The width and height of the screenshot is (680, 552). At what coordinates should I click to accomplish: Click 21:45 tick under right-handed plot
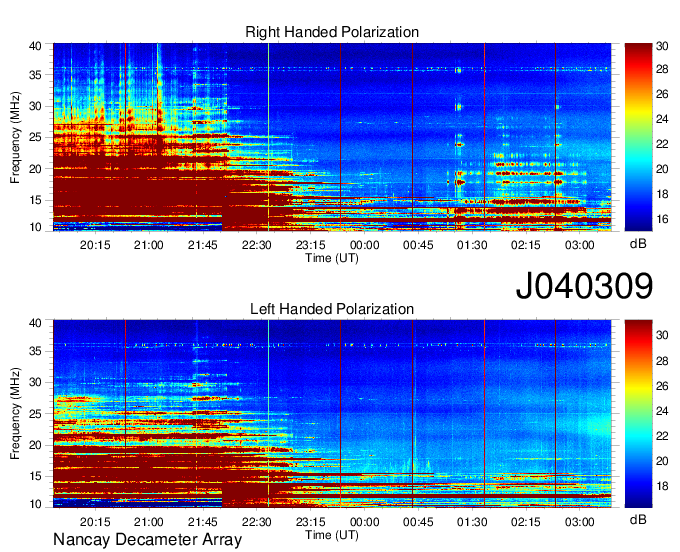tap(203, 245)
